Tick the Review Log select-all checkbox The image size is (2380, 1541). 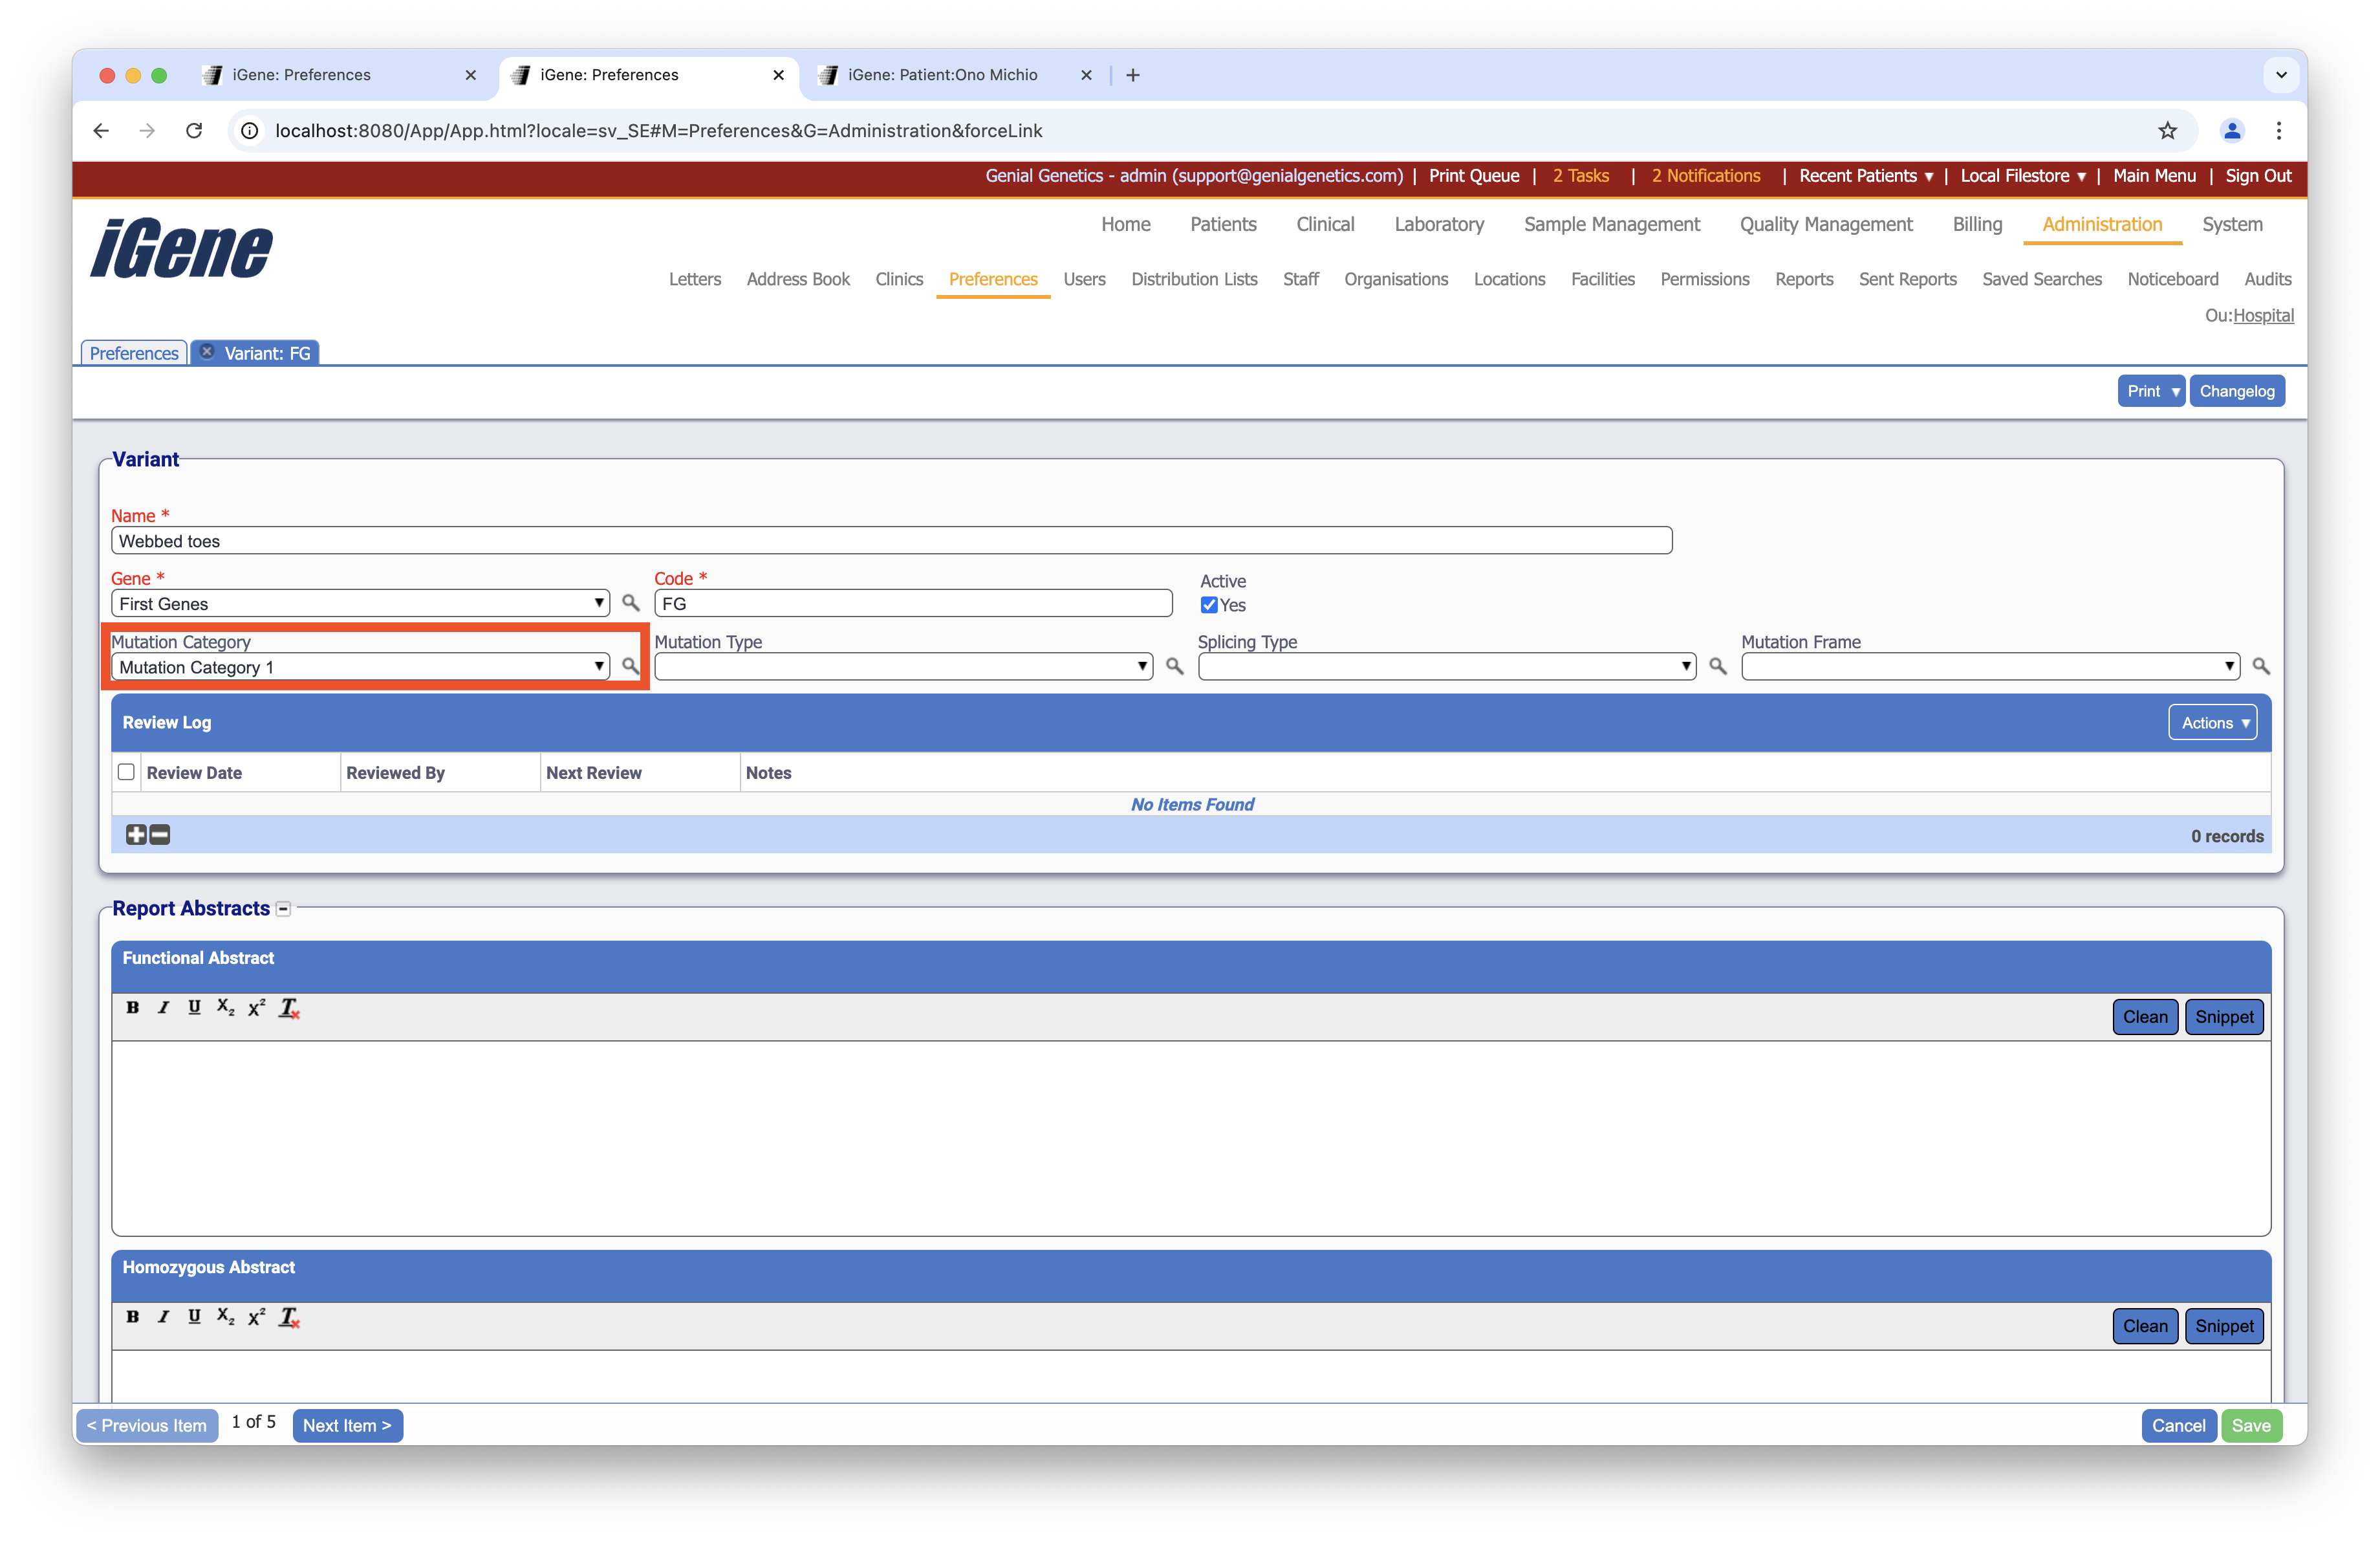pyautogui.click(x=126, y=772)
